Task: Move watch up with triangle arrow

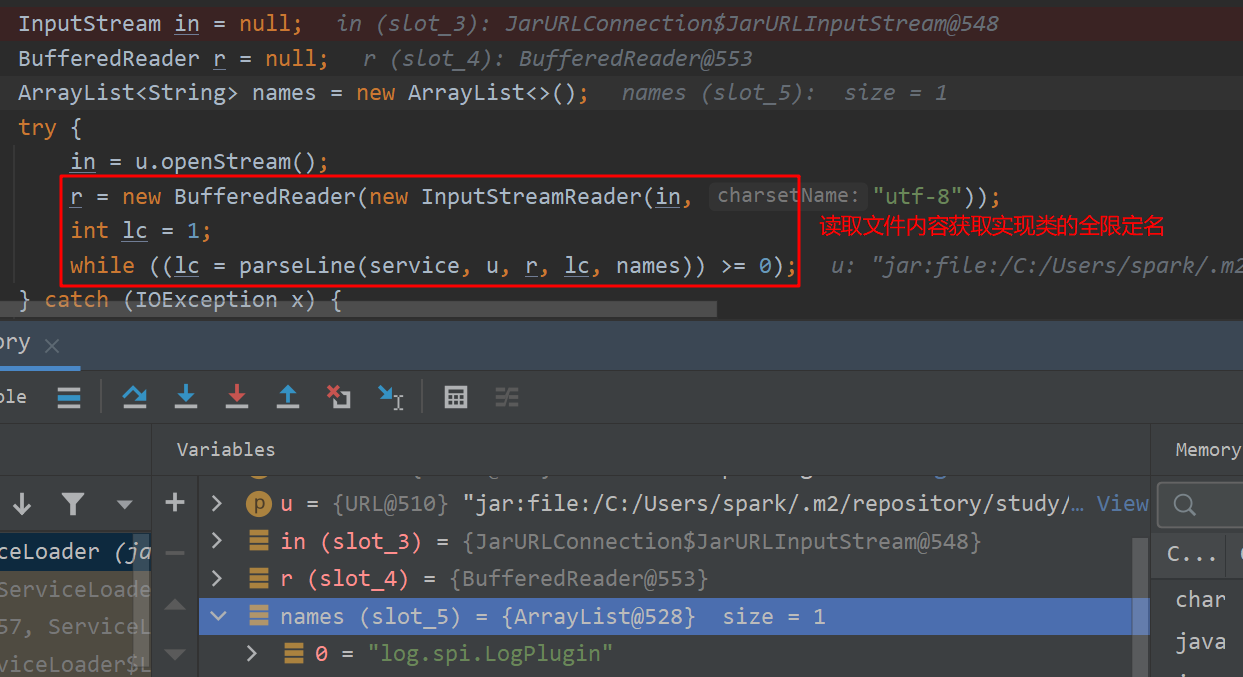Action: click(x=175, y=604)
